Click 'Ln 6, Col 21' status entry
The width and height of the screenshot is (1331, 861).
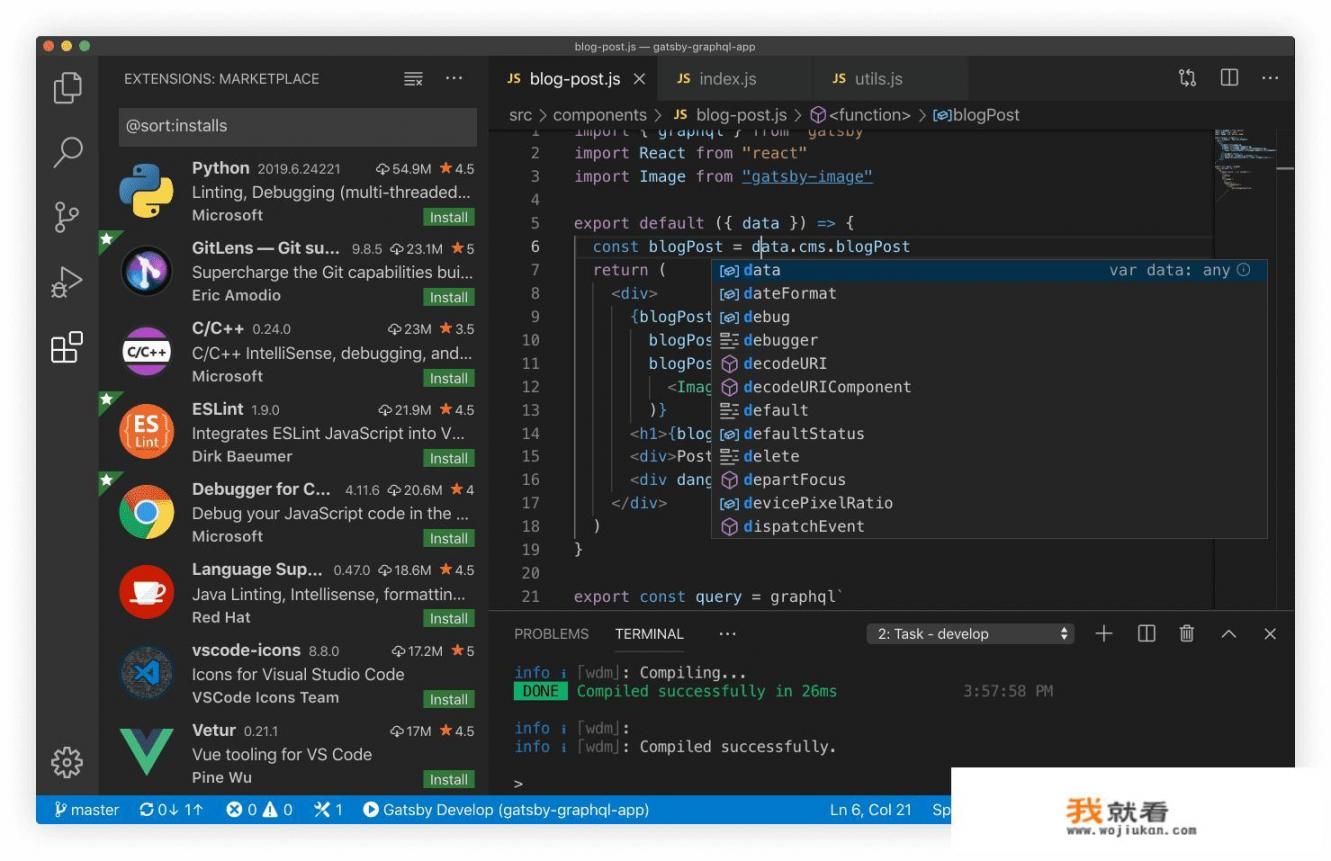[870, 810]
